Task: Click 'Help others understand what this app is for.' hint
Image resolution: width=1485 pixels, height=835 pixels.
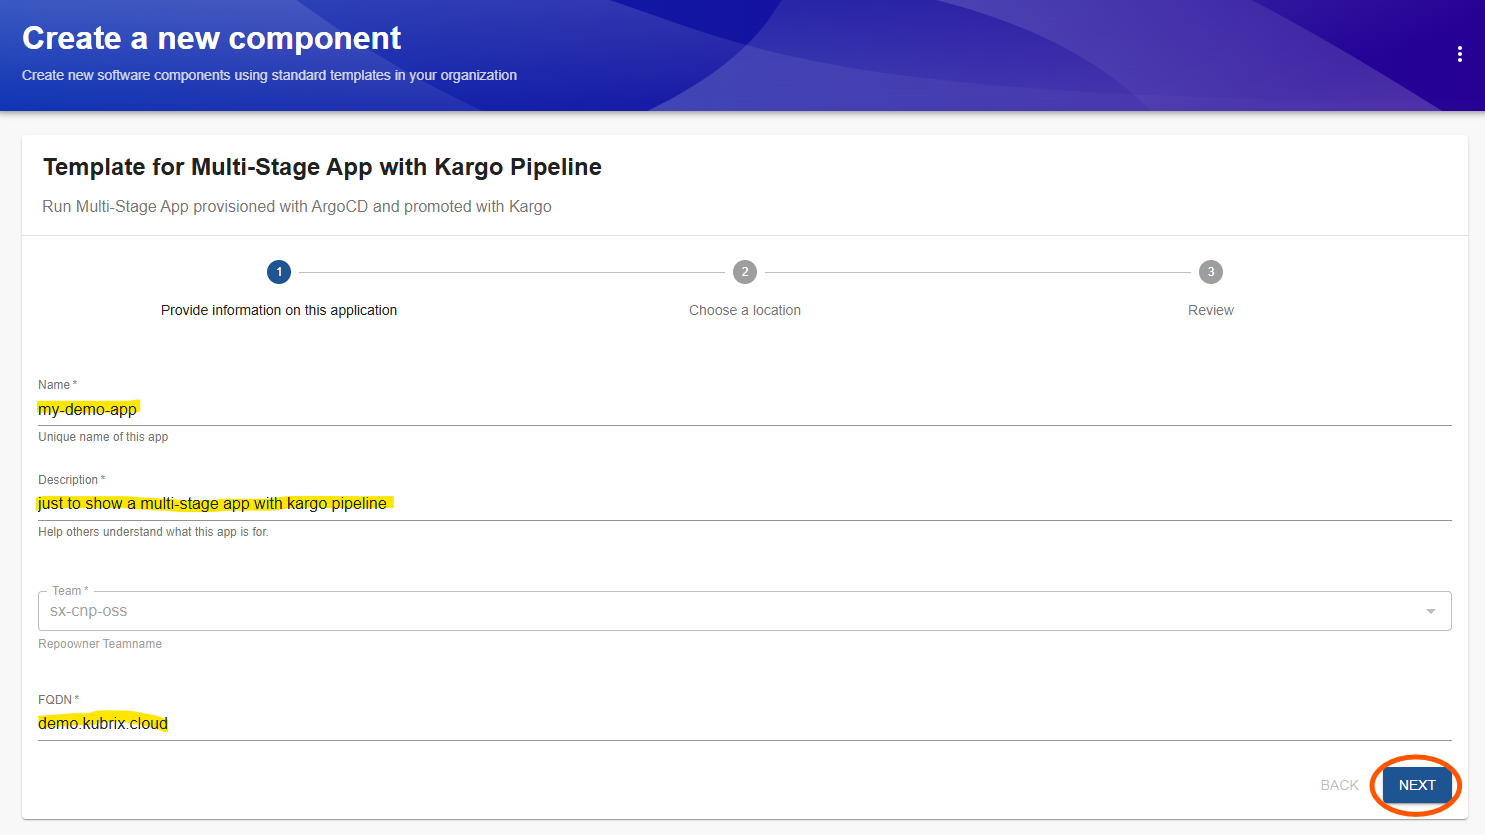Action: click(x=153, y=532)
